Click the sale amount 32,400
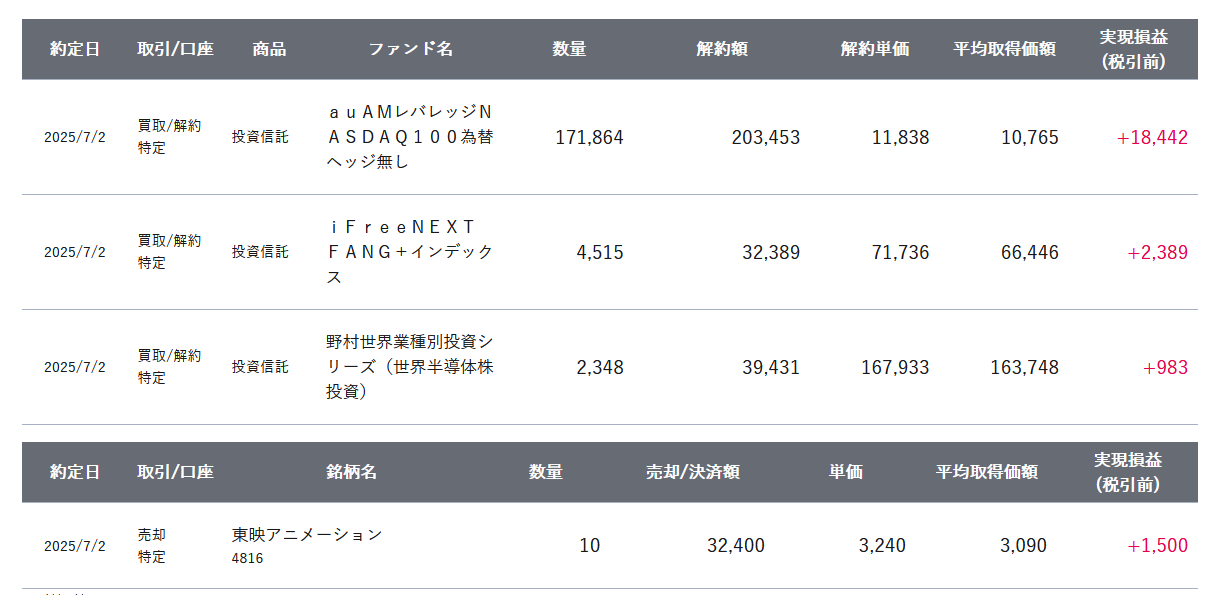 tap(735, 546)
